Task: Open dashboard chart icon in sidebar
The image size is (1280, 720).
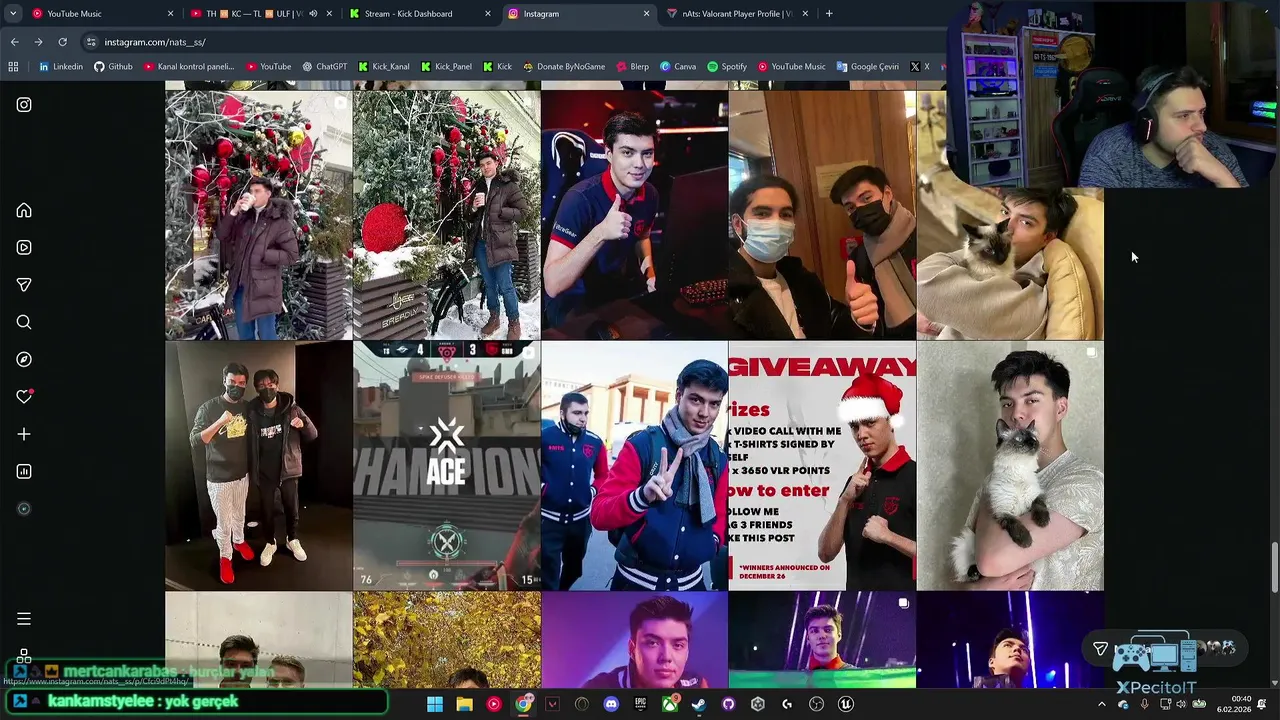Action: pos(24,471)
